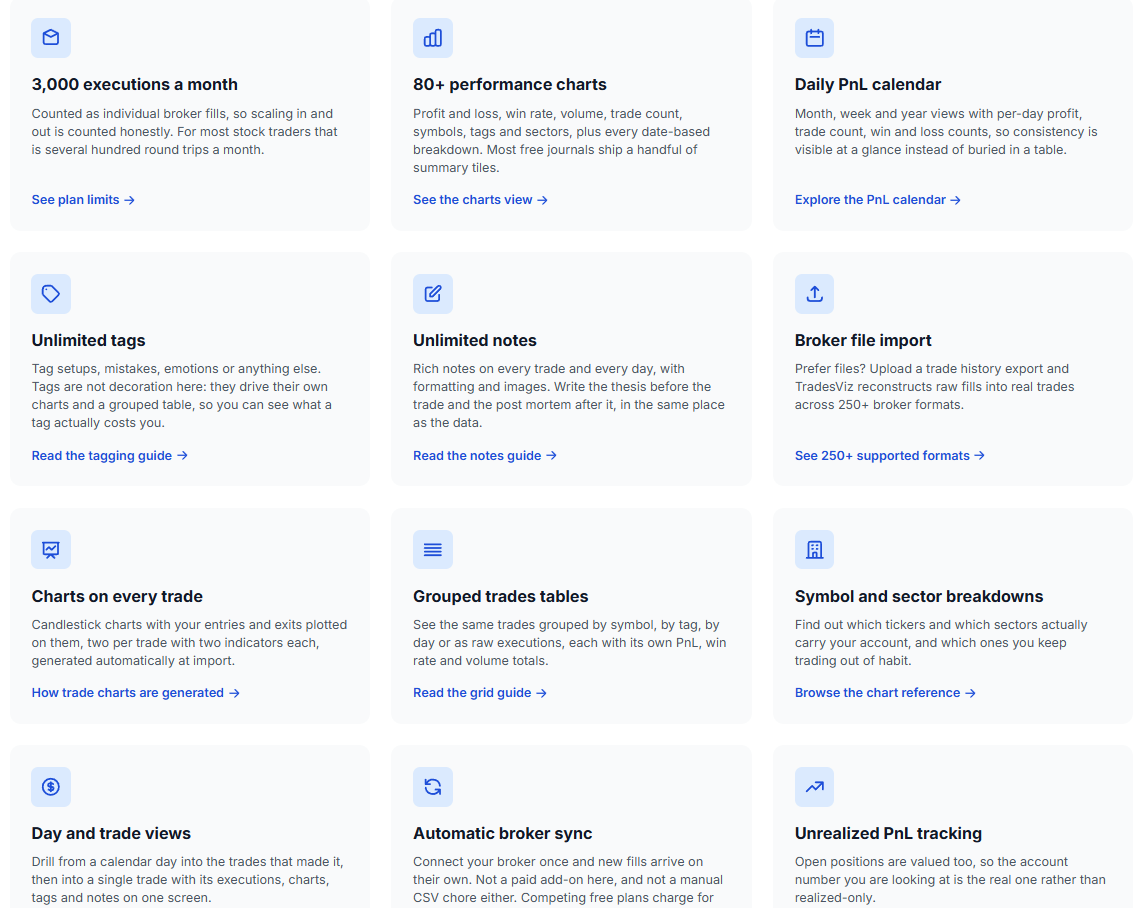The image size is (1138, 908).
Task: Click the tag icon above Unlimited tags
Action: 51,294
